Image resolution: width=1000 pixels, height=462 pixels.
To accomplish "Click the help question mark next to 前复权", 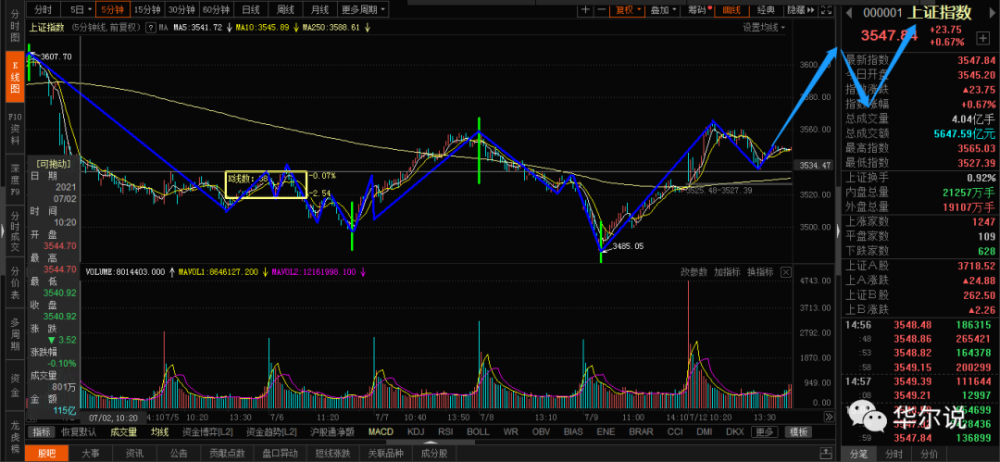I will [x=149, y=28].
